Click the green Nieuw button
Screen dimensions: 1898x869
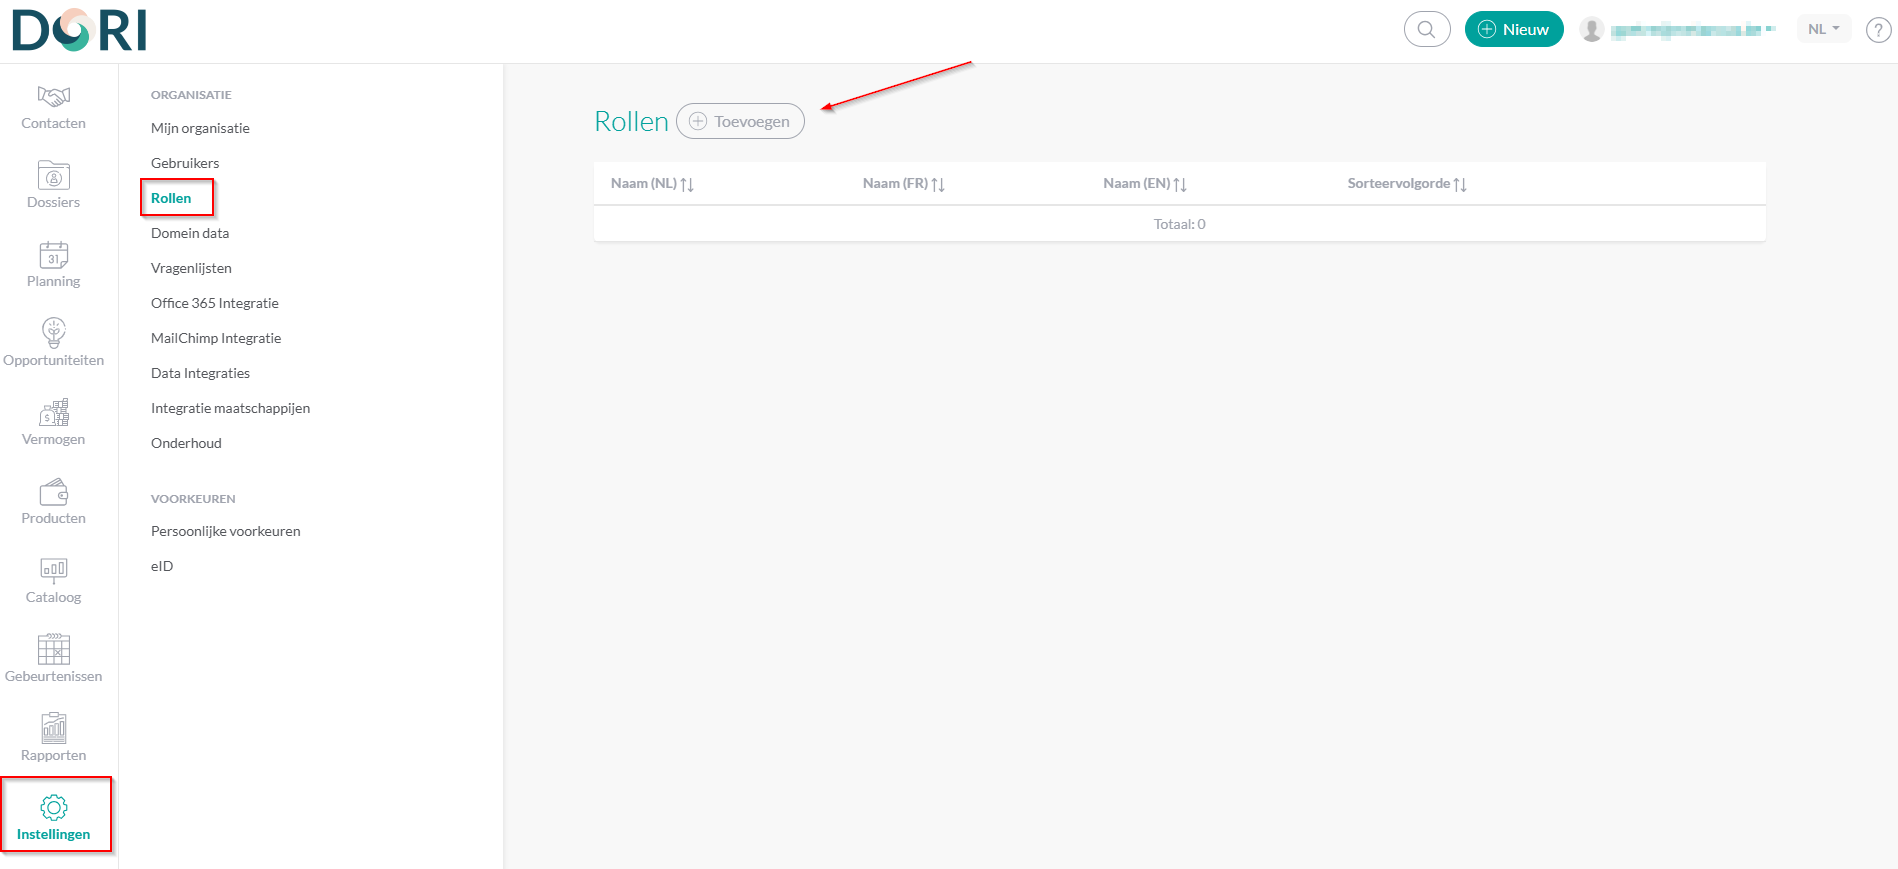tap(1513, 29)
